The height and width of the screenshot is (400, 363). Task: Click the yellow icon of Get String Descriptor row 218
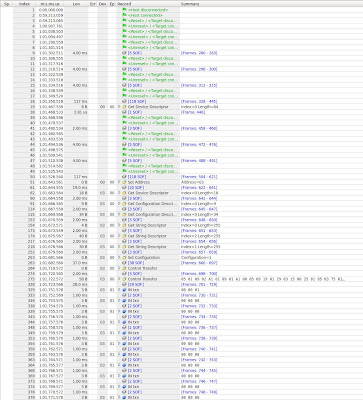click(124, 247)
